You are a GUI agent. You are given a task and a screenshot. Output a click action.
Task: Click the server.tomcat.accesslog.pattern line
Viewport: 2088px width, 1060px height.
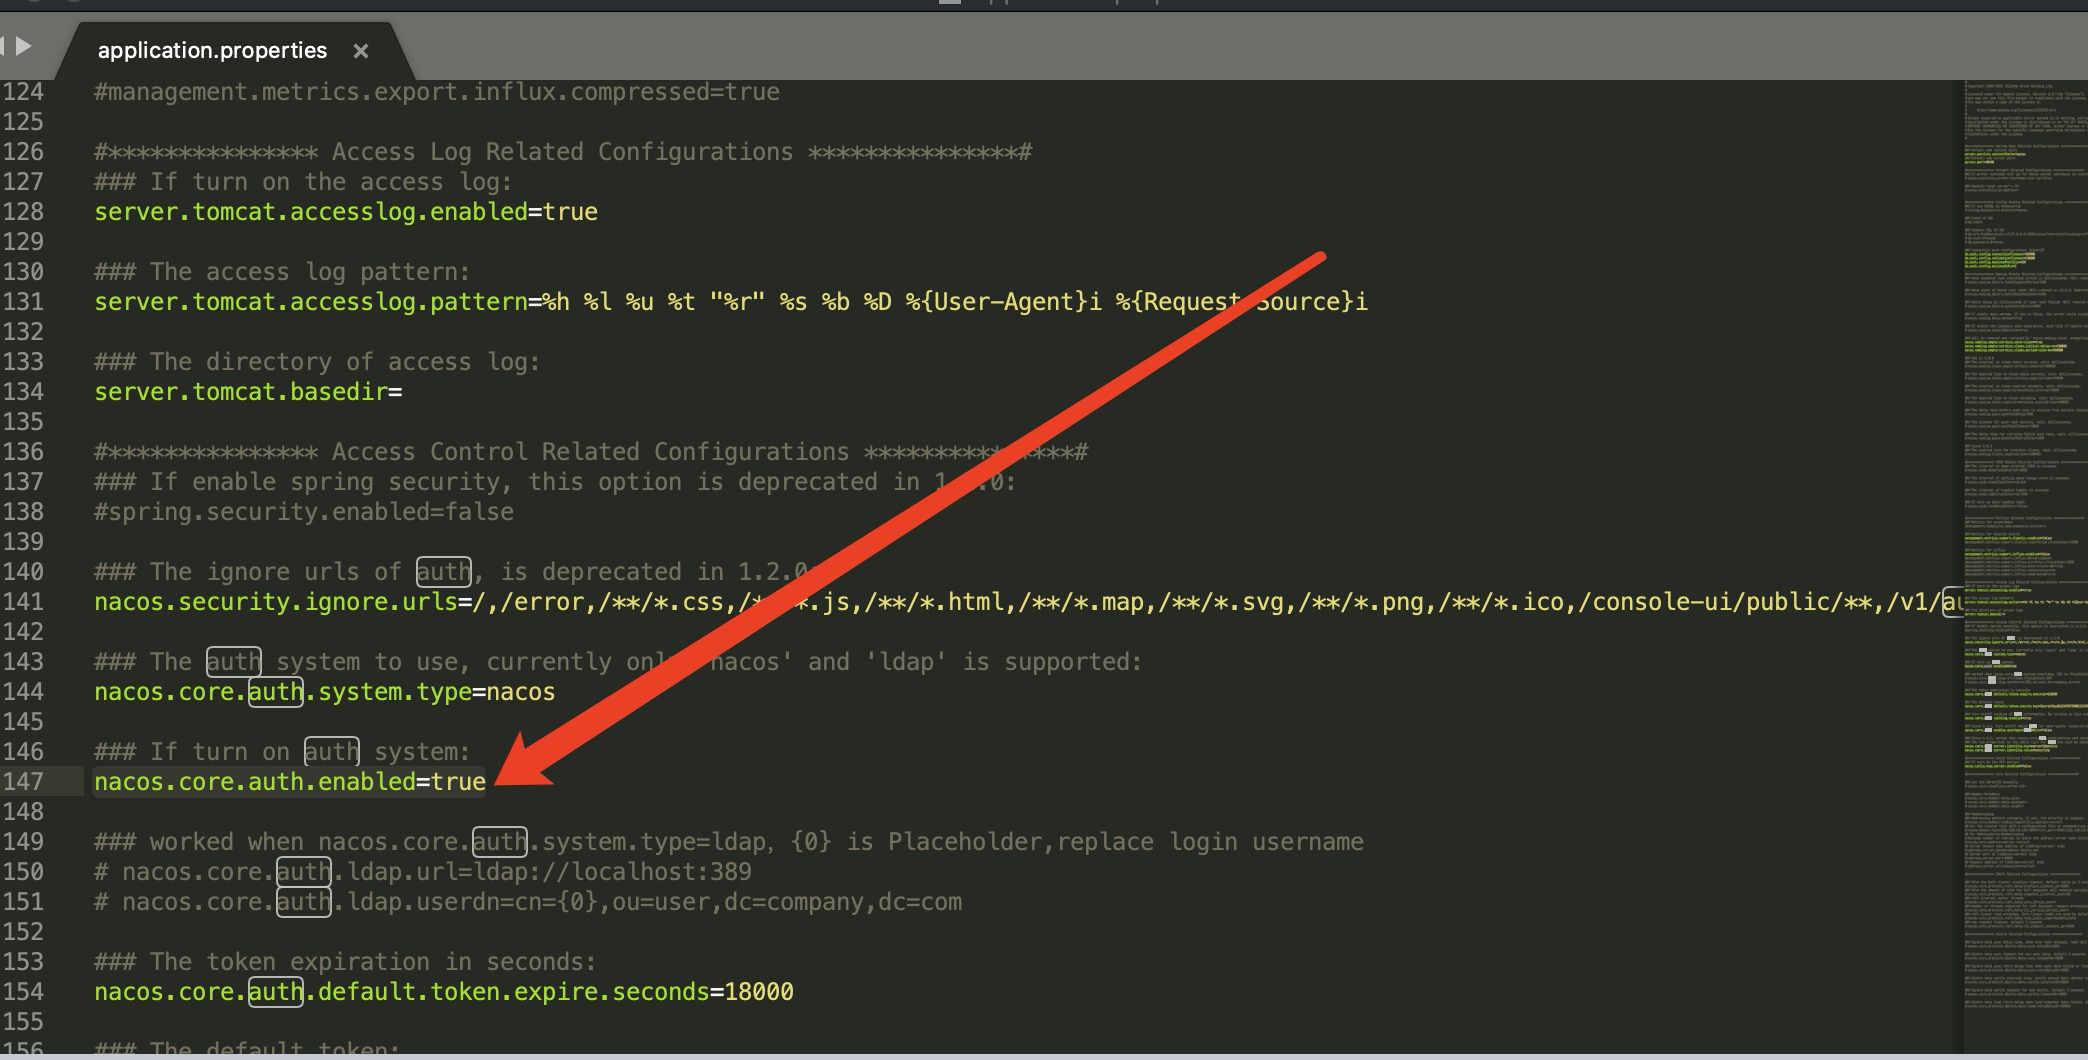pos(731,302)
